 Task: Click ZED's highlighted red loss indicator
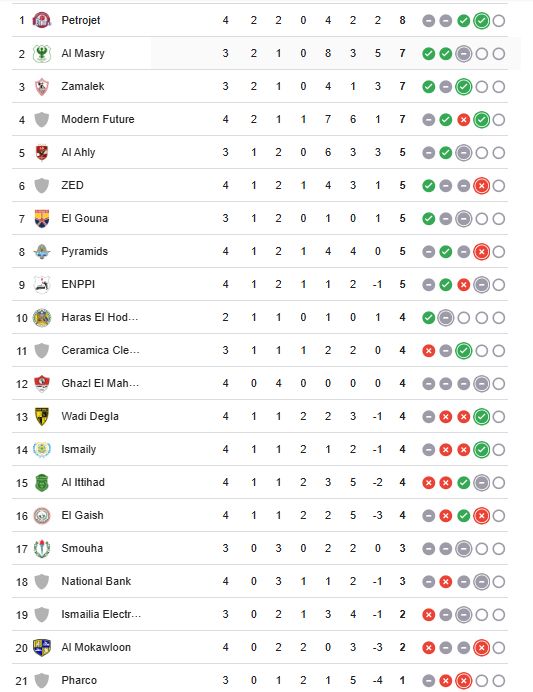481,185
